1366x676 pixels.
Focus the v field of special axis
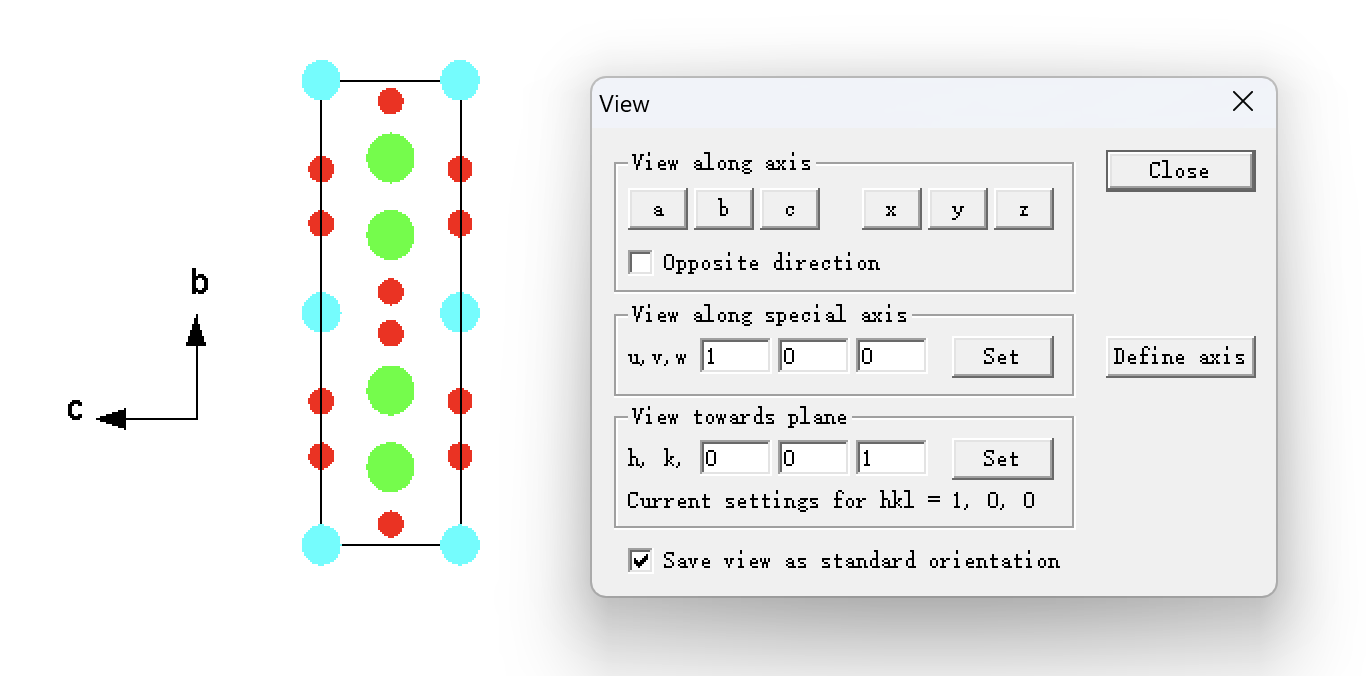[x=813, y=356]
